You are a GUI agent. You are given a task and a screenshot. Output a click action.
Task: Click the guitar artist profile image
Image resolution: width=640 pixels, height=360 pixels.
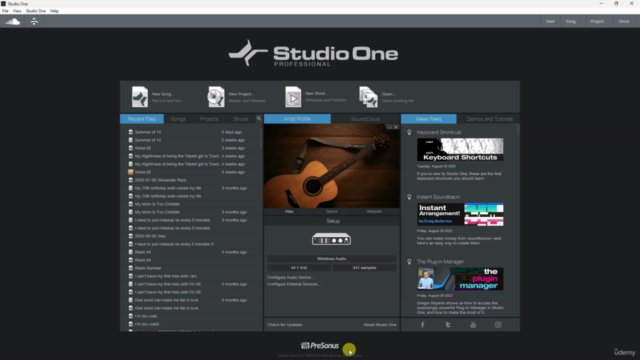coord(331,166)
